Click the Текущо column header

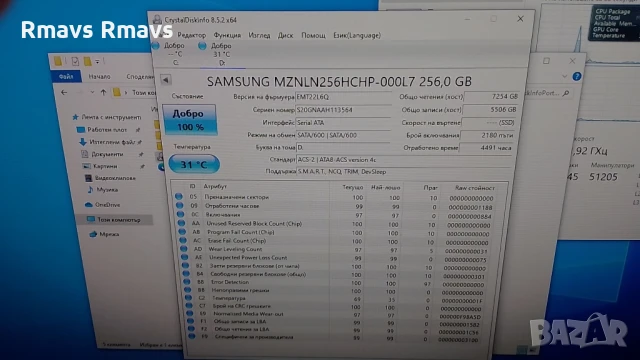click(x=352, y=187)
